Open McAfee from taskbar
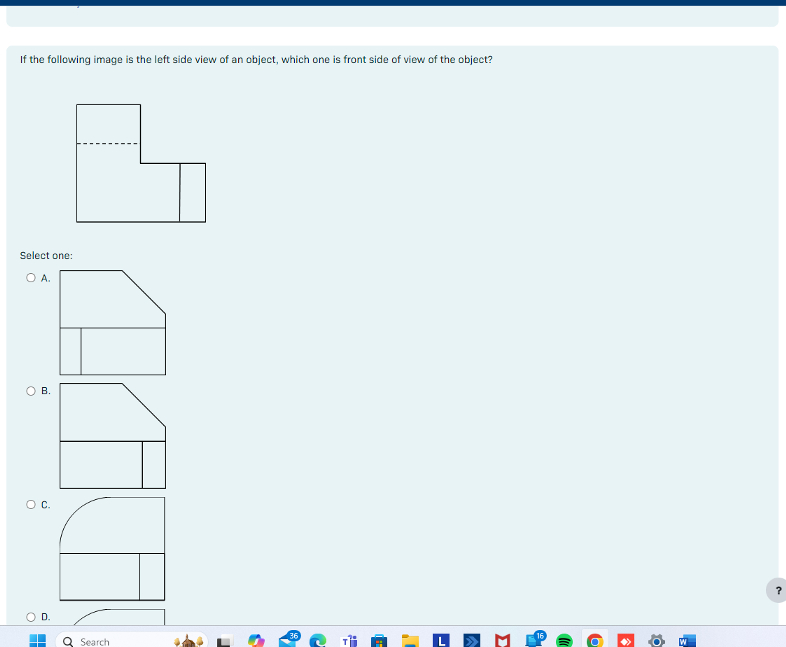This screenshot has width=786, height=647. [502, 641]
